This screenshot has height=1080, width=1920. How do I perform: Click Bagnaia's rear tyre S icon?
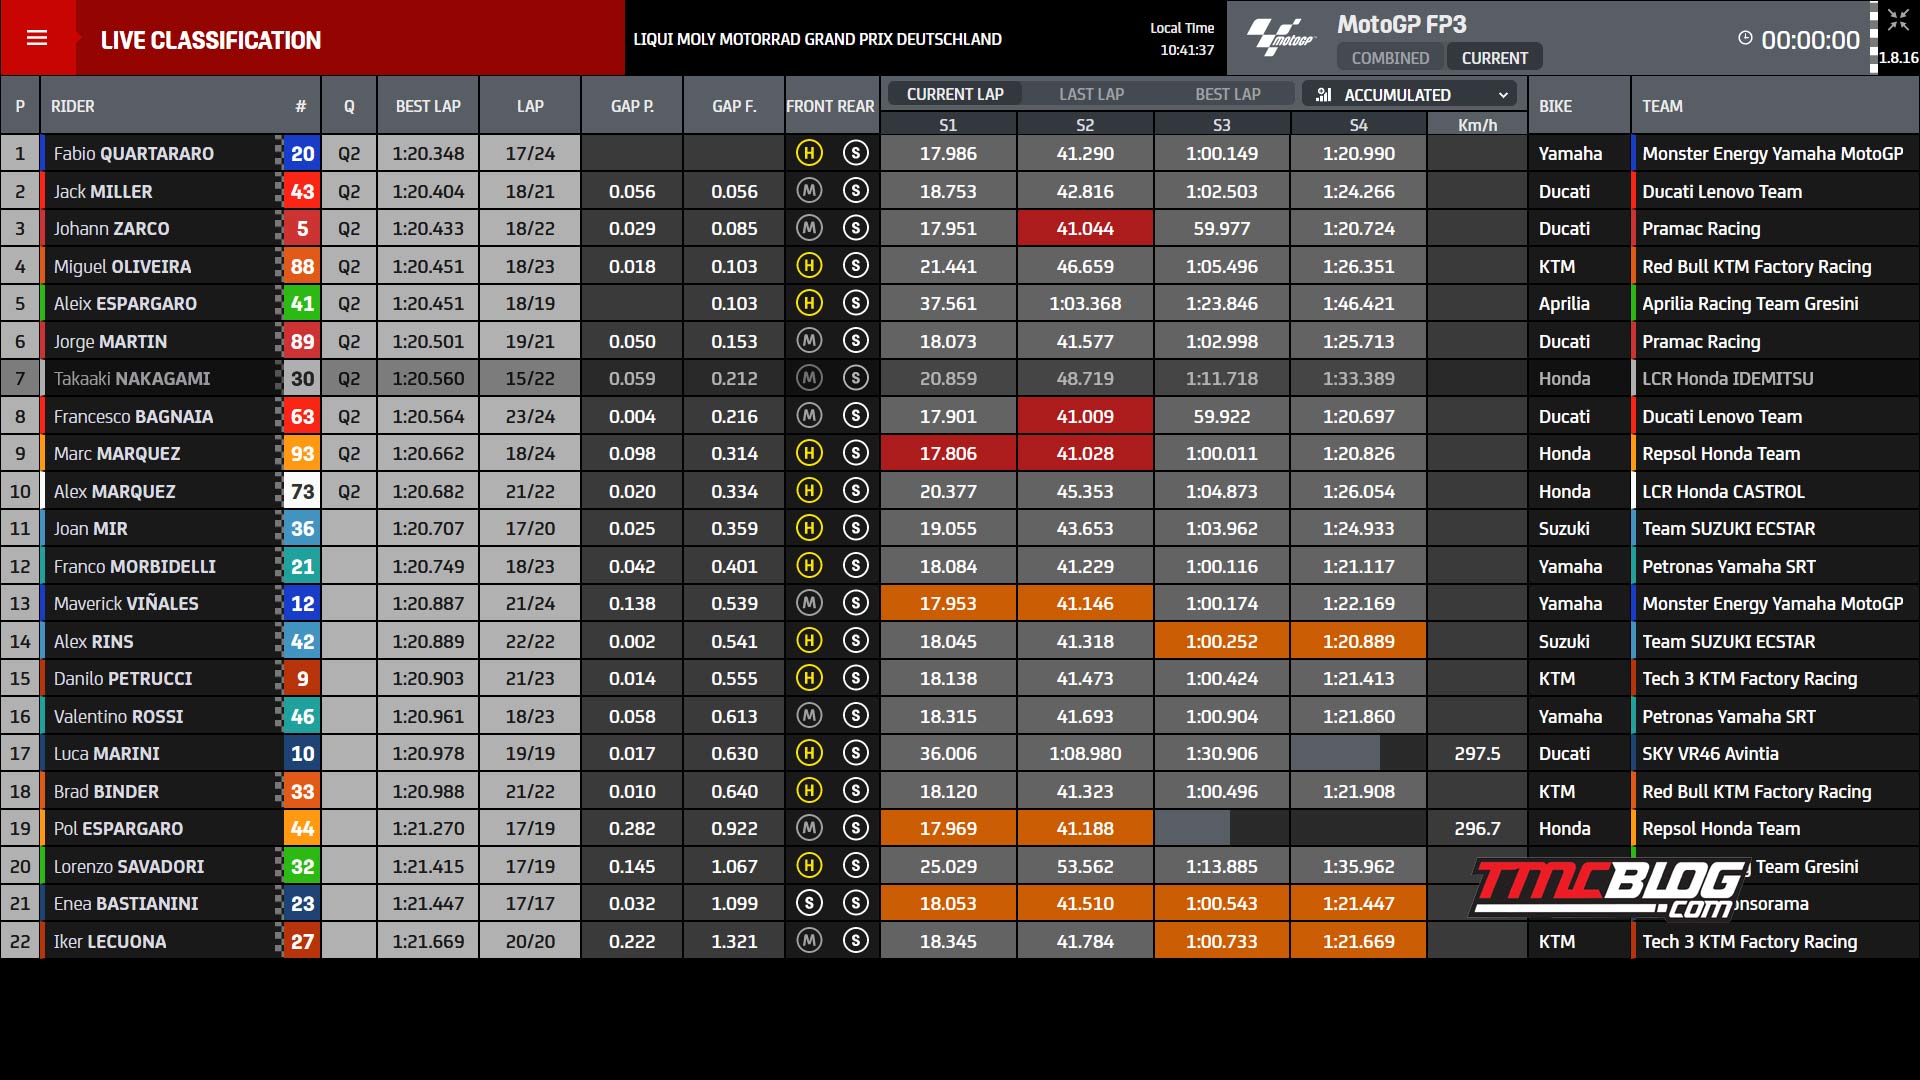(855, 416)
